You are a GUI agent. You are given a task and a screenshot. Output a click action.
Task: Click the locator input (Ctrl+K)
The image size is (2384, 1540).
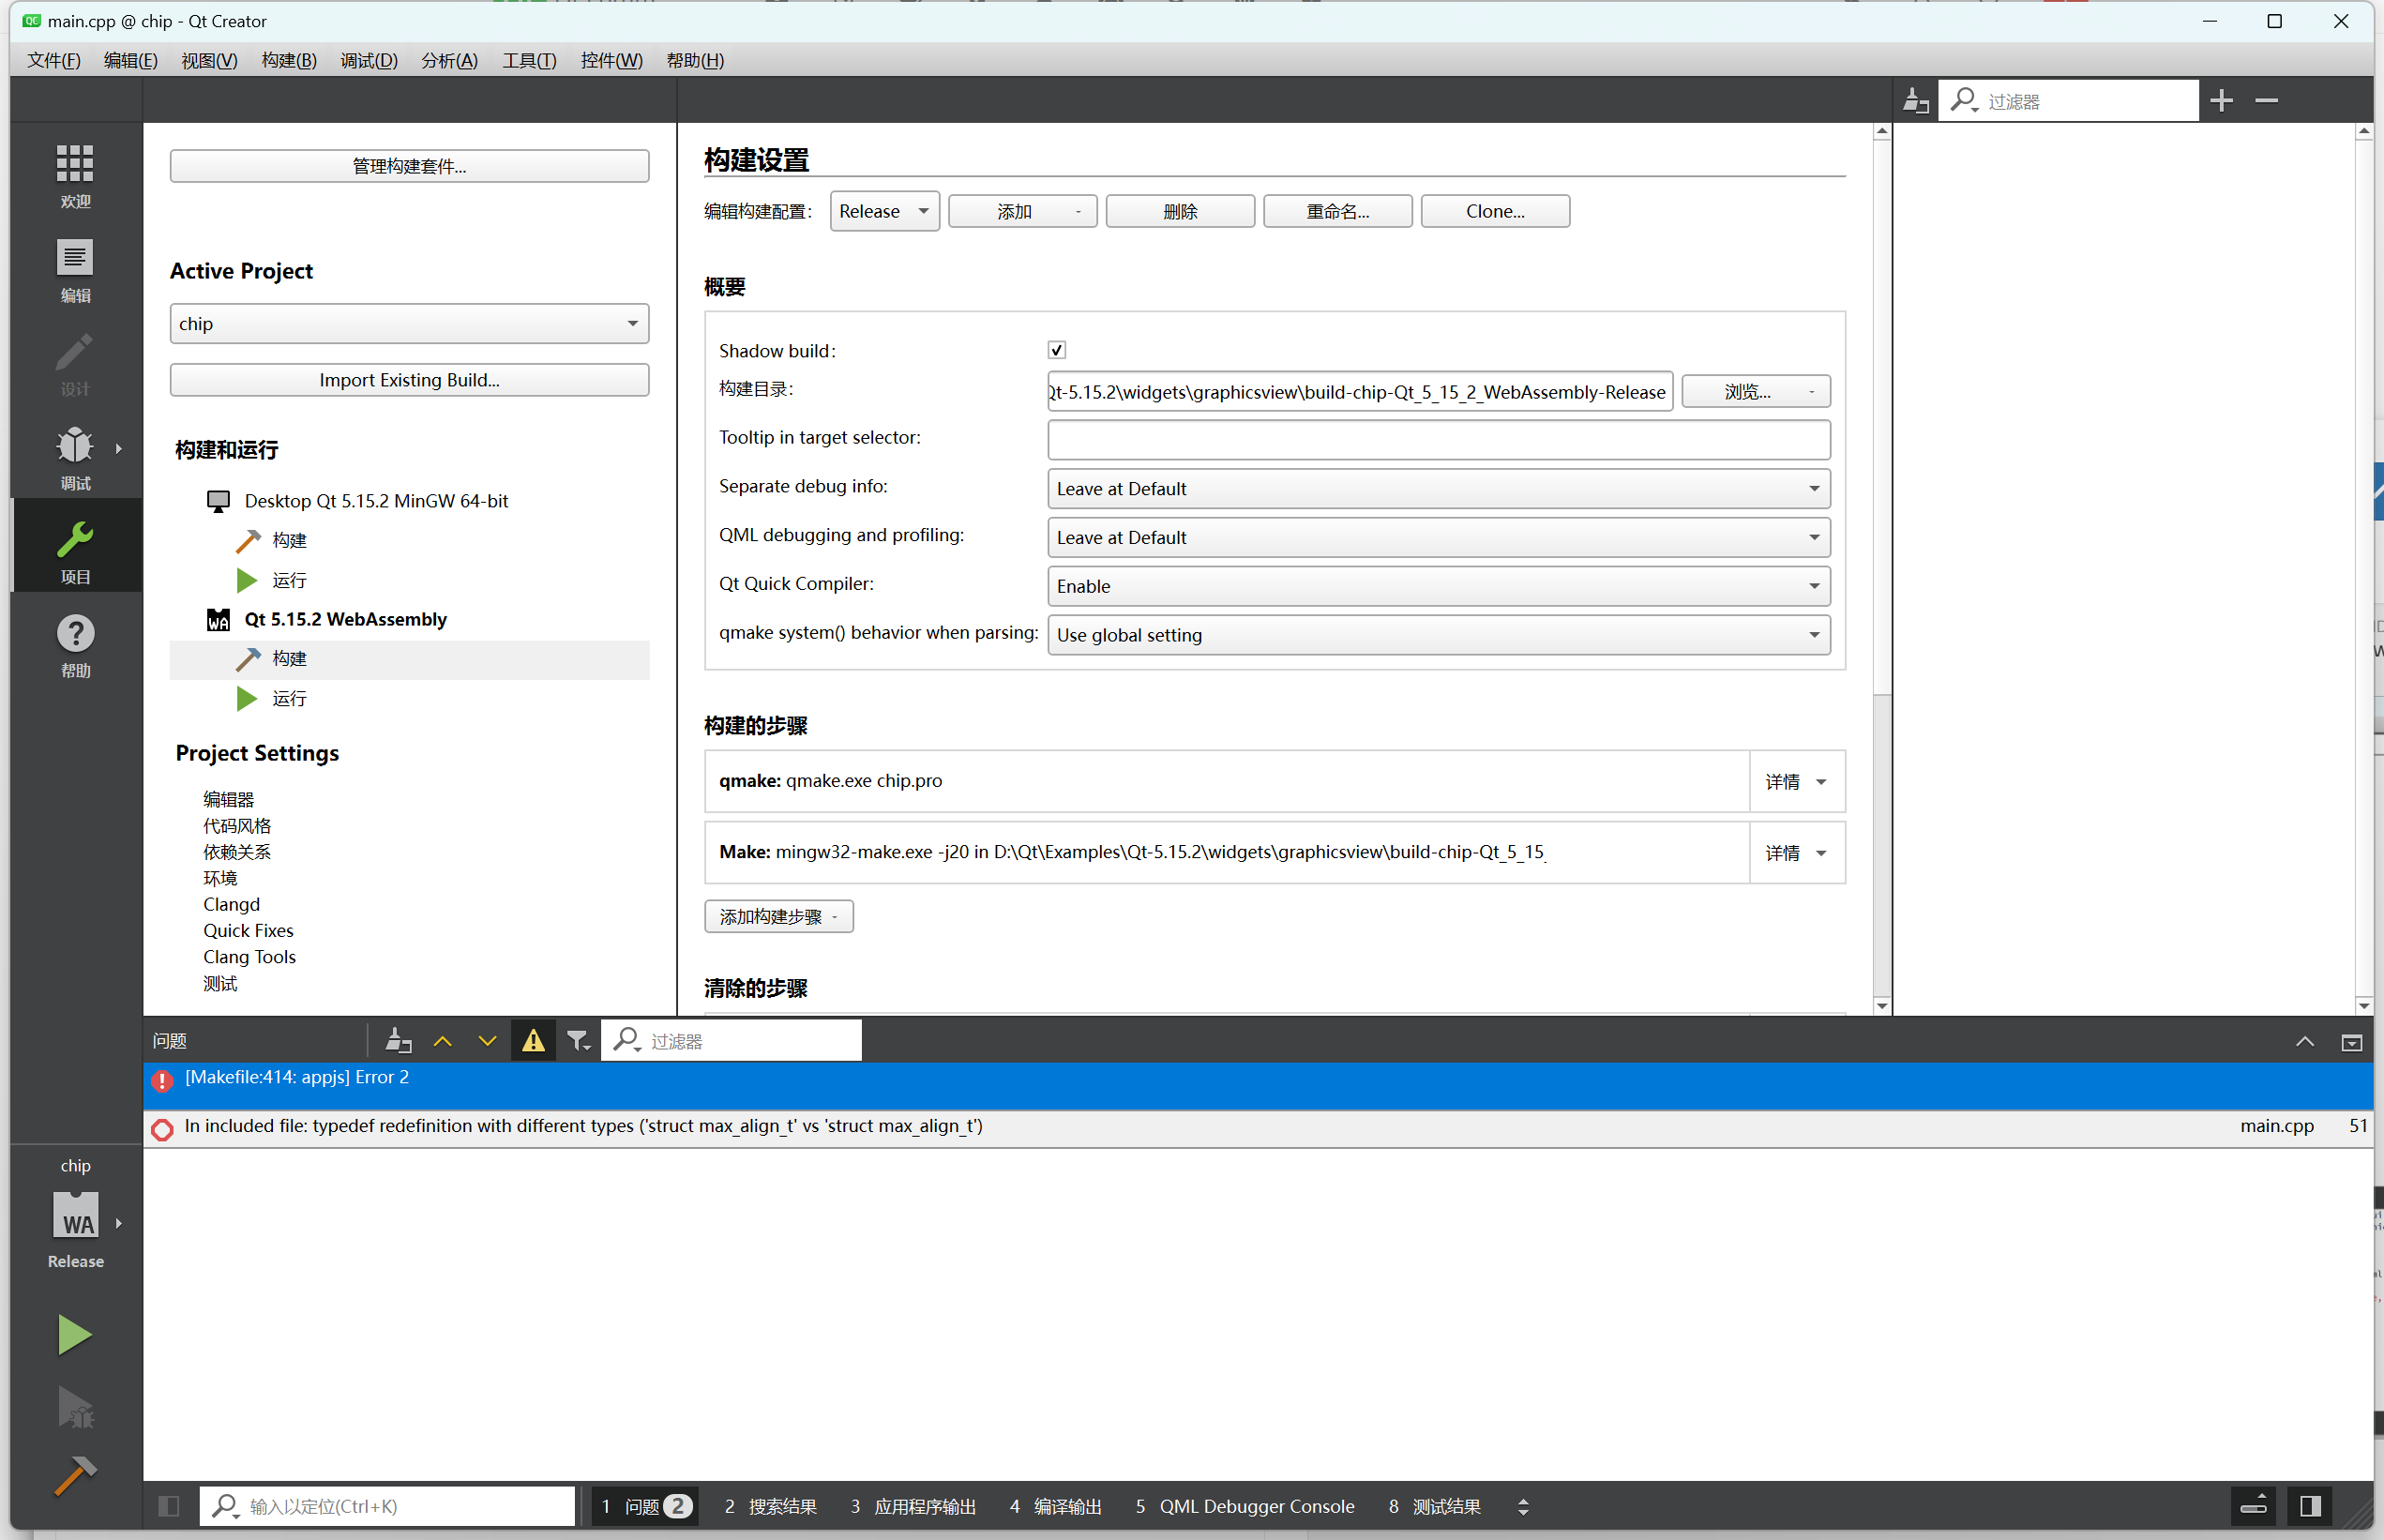click(x=387, y=1506)
